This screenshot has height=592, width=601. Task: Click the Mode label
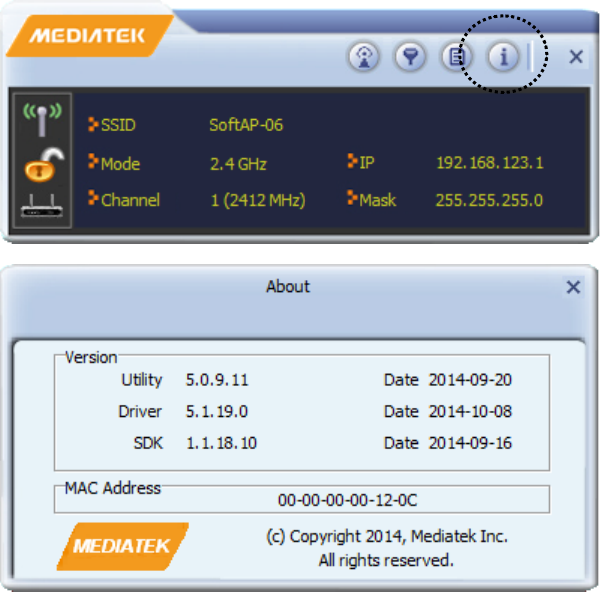tap(120, 164)
